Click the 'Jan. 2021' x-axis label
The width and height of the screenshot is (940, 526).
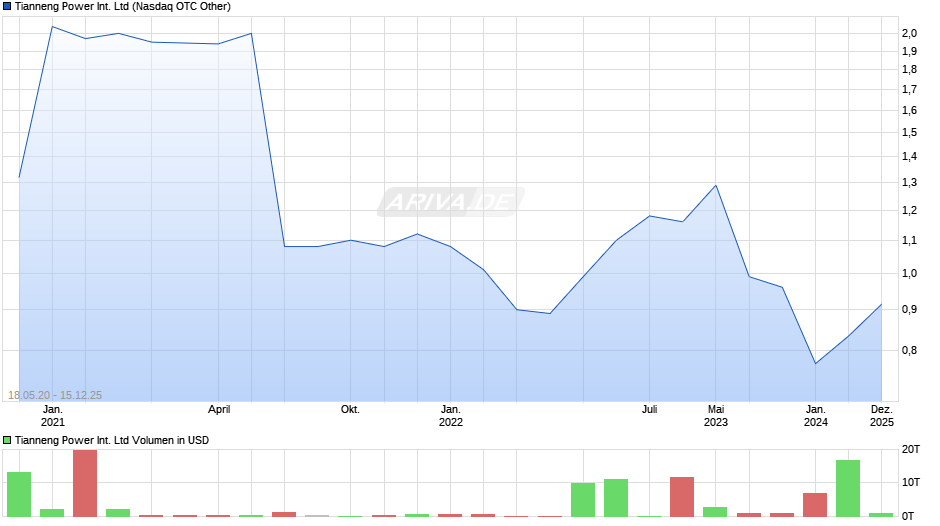(x=53, y=416)
